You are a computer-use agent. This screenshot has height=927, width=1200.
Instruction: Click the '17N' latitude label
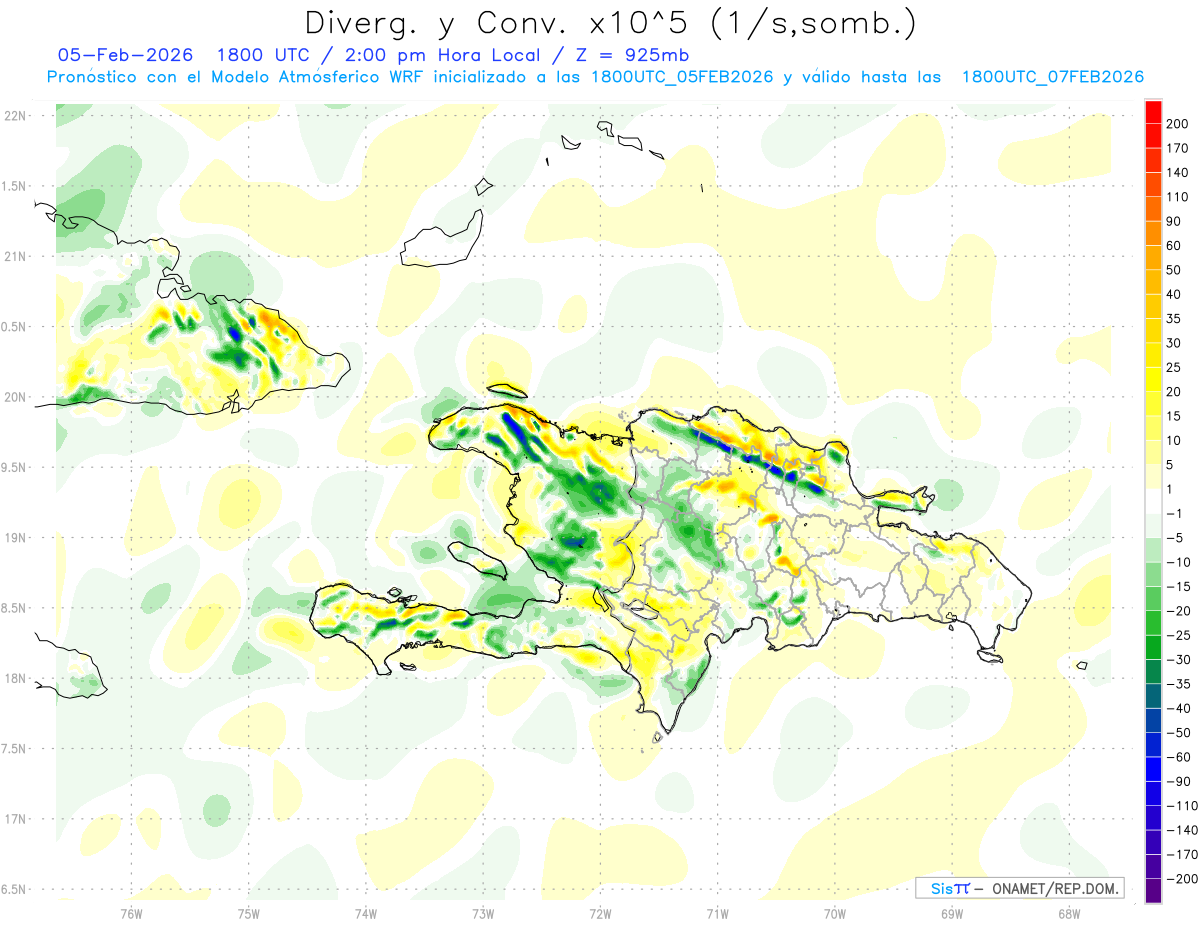point(15,819)
